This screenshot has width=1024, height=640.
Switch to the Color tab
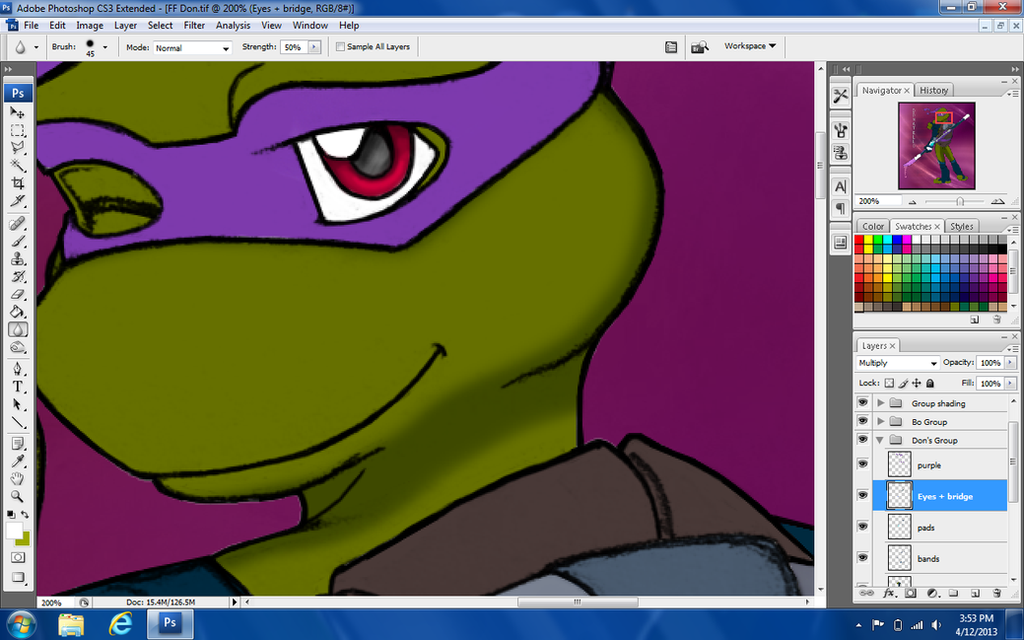(872, 226)
